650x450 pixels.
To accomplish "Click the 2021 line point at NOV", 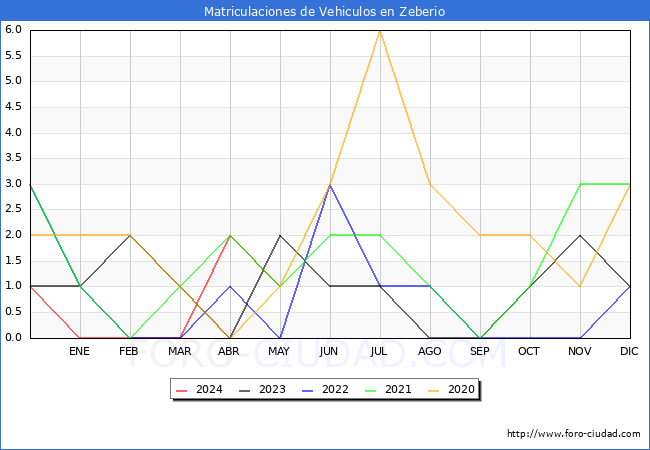I will click(580, 184).
